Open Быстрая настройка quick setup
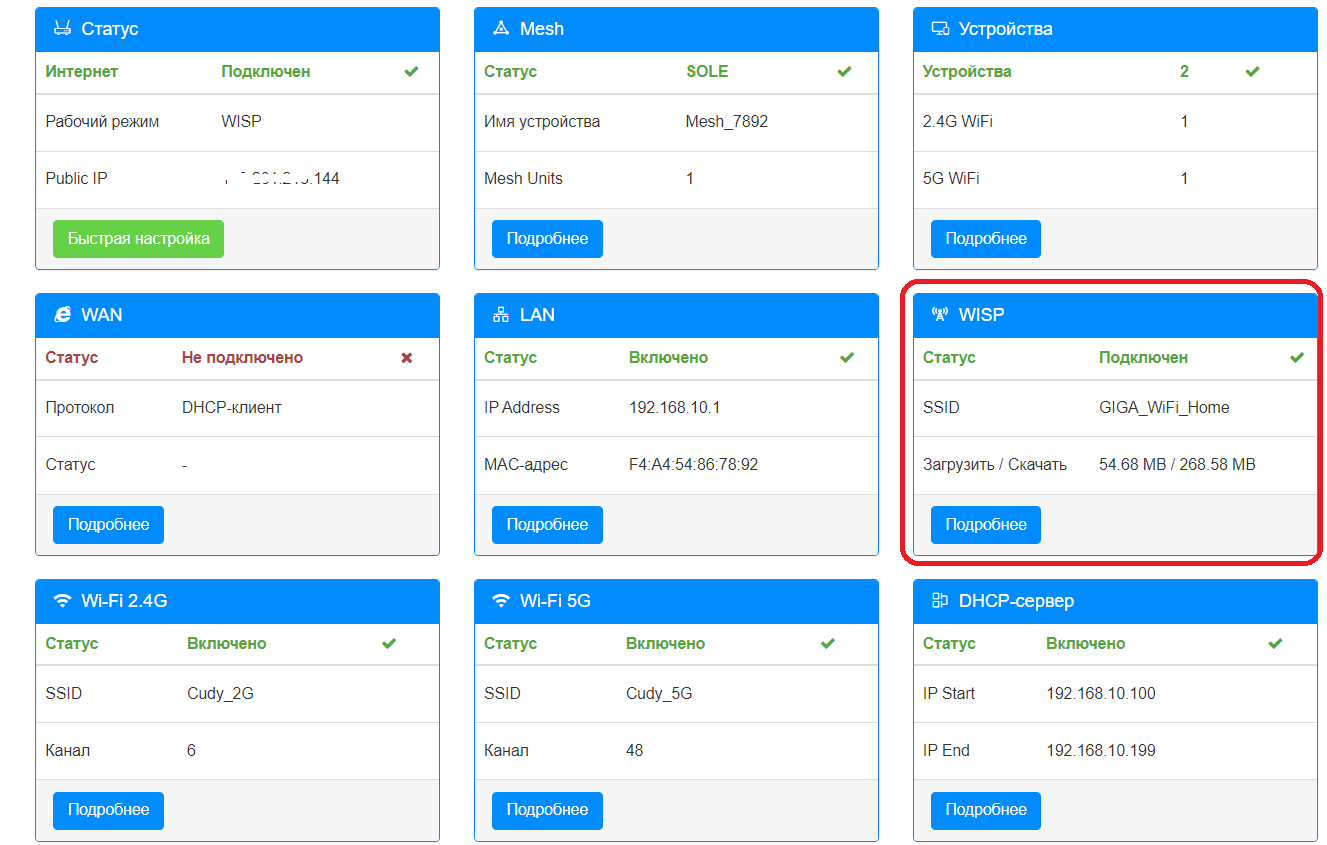 139,239
